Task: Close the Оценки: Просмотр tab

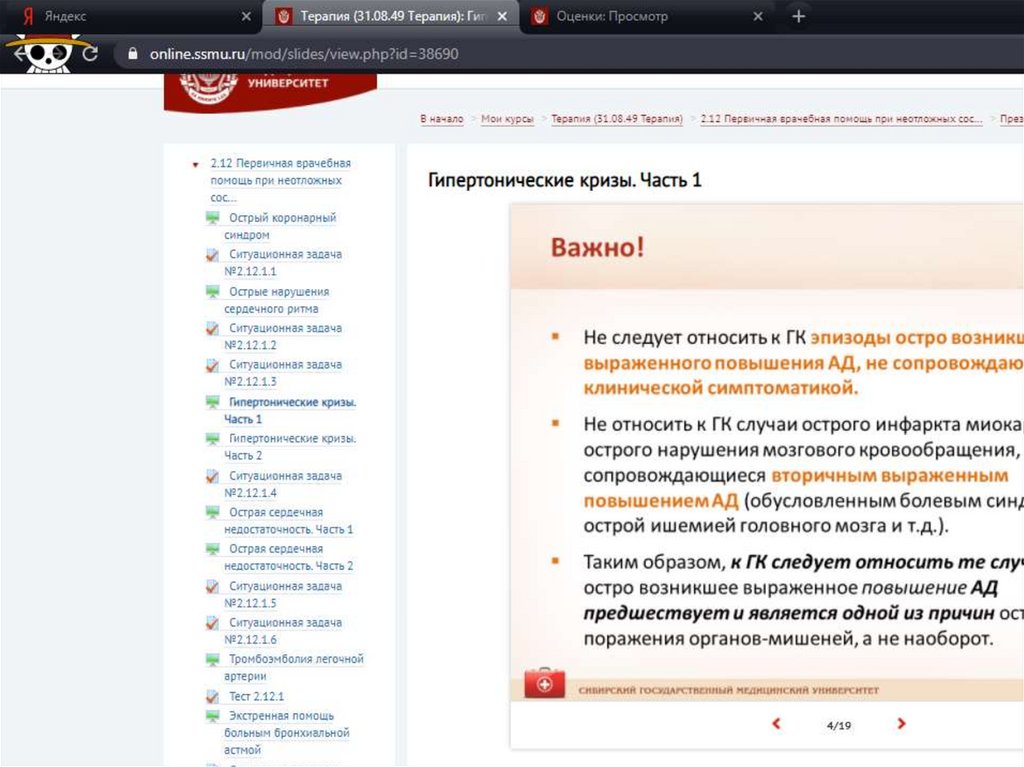Action: point(758,16)
